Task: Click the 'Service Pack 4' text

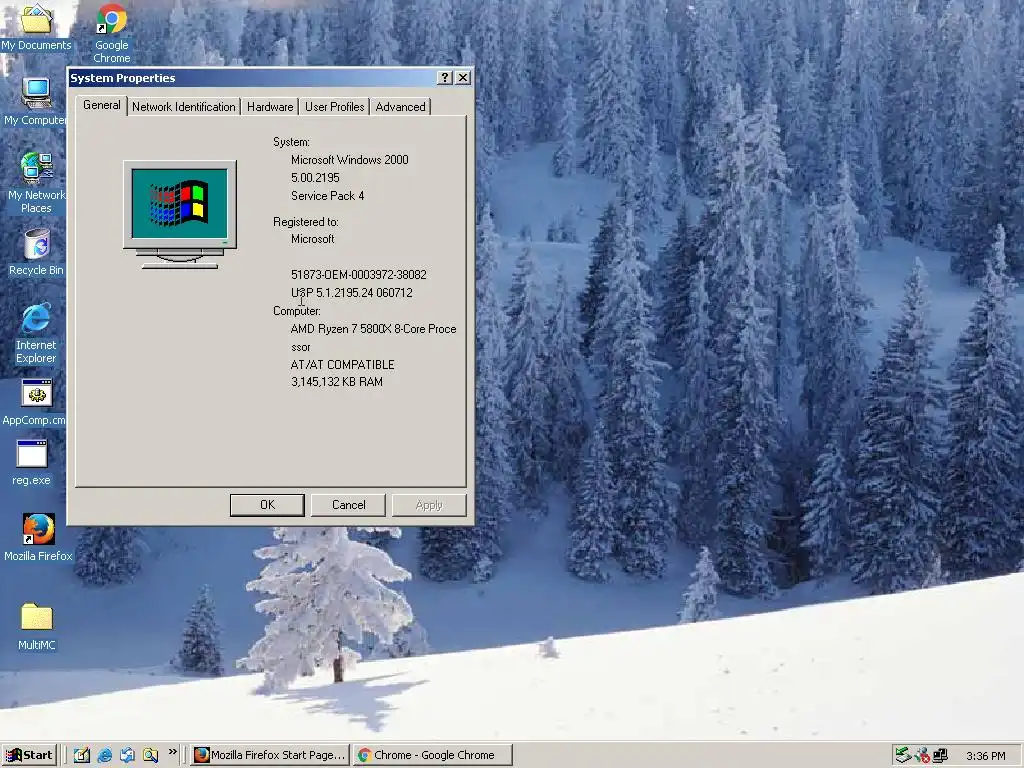Action: 327,195
